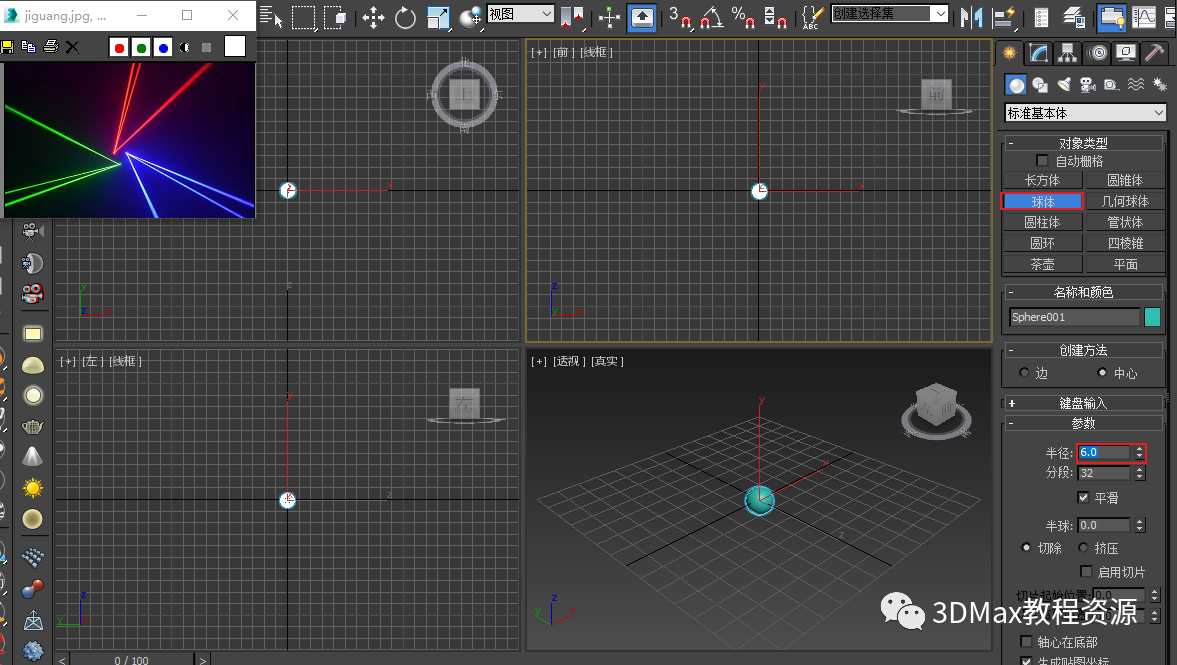This screenshot has height=665, width=1177.
Task: Select the Lights category icon
Action: [x=1064, y=85]
